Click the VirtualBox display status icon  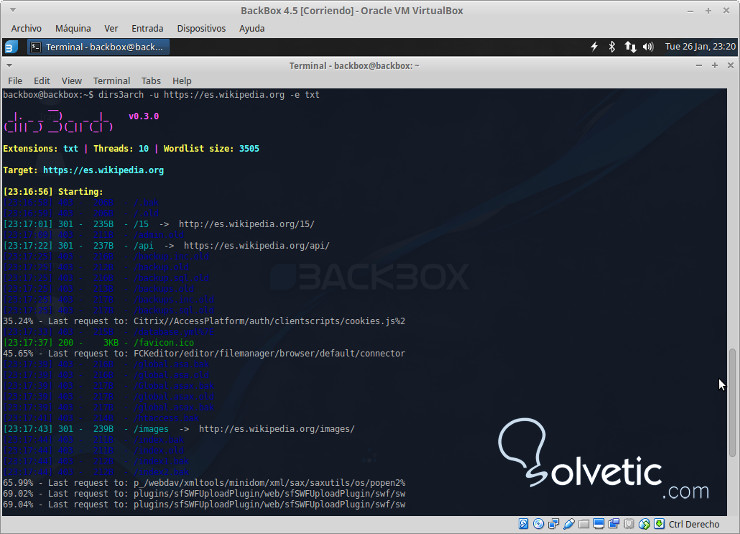pyautogui.click(x=599, y=524)
